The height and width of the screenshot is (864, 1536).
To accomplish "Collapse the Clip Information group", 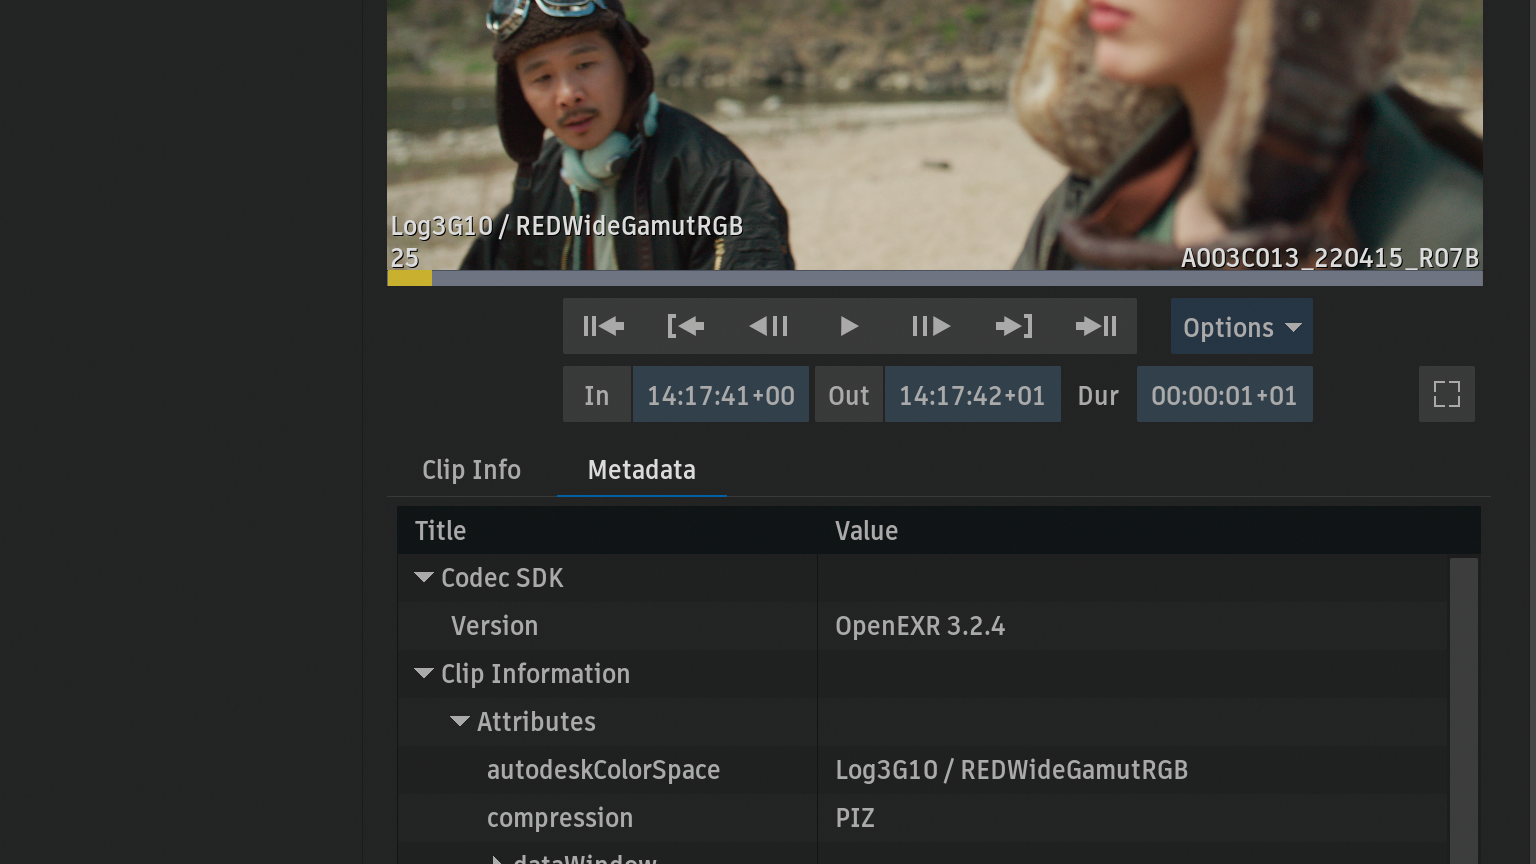I will coord(424,674).
